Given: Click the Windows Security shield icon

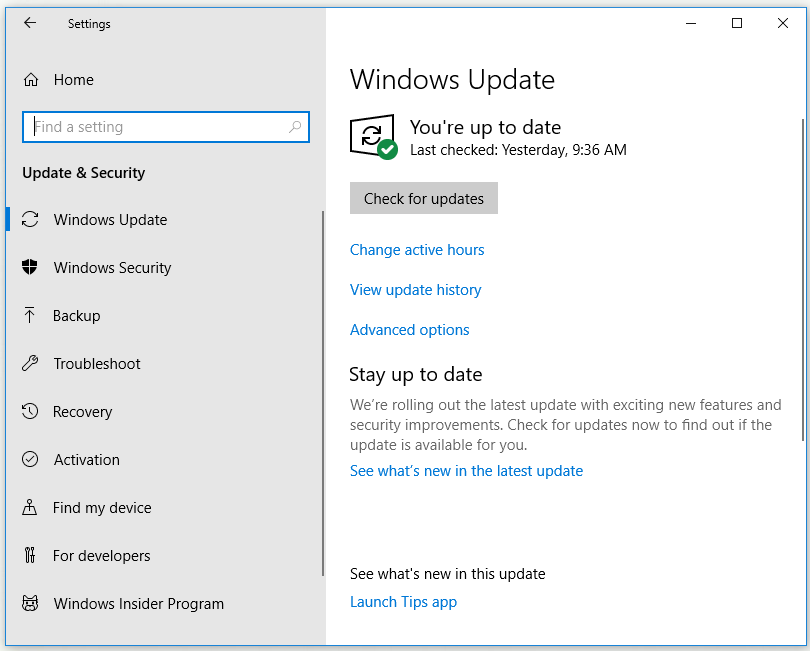Looking at the screenshot, I should (30, 267).
